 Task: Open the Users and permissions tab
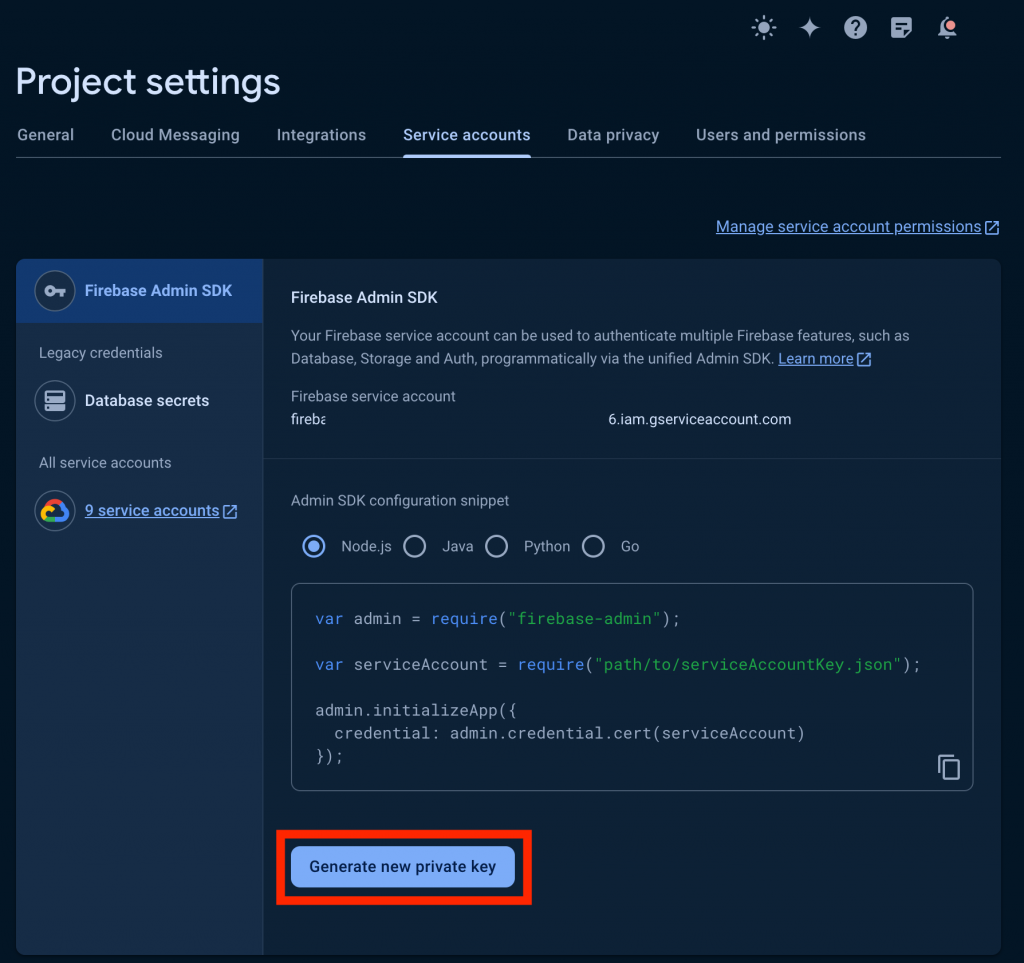click(x=781, y=135)
